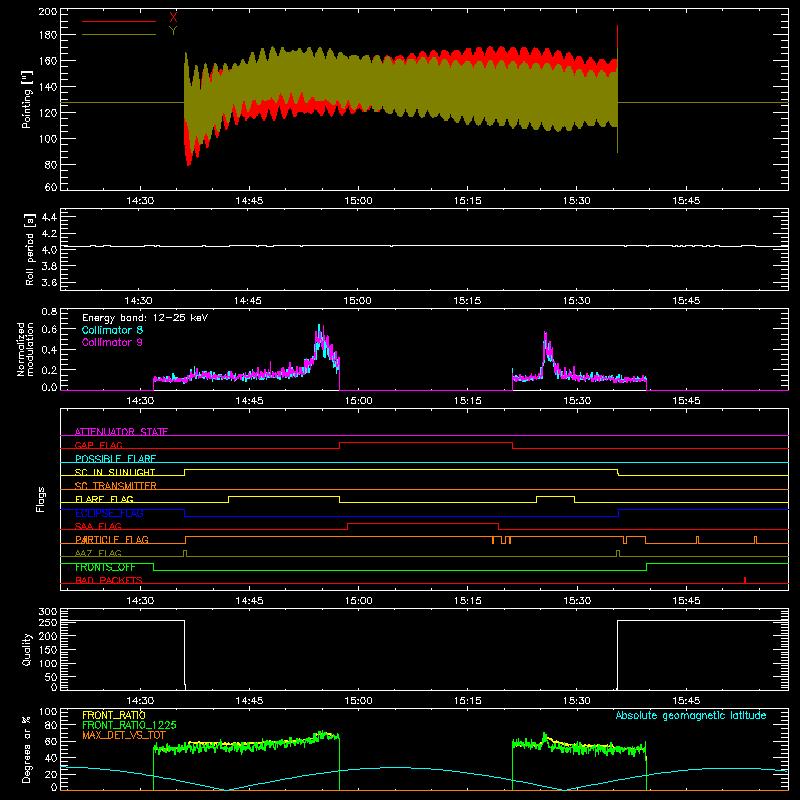Click the 0.8 tick on modulation axis
The width and height of the screenshot is (800, 800).
[49, 311]
